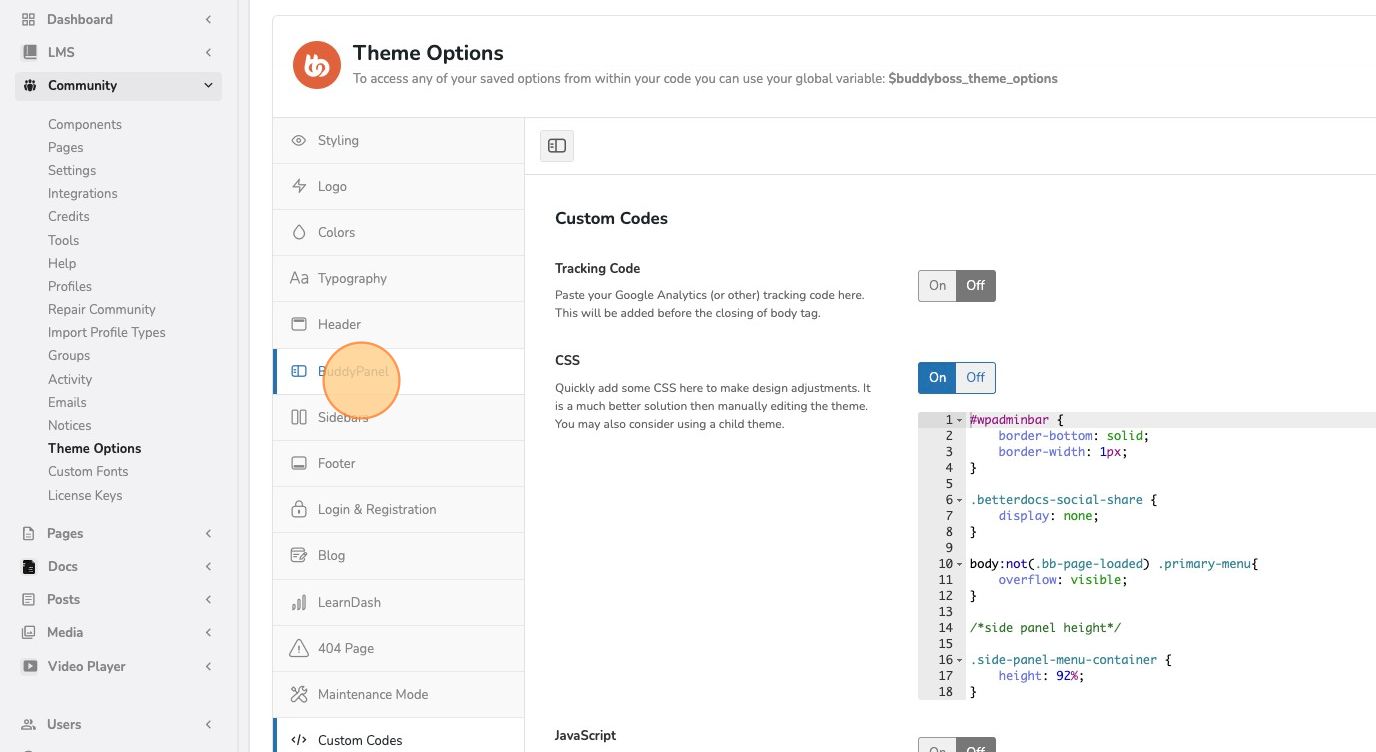Open the Login & Registration tab
The height and width of the screenshot is (752, 1376).
[398, 509]
